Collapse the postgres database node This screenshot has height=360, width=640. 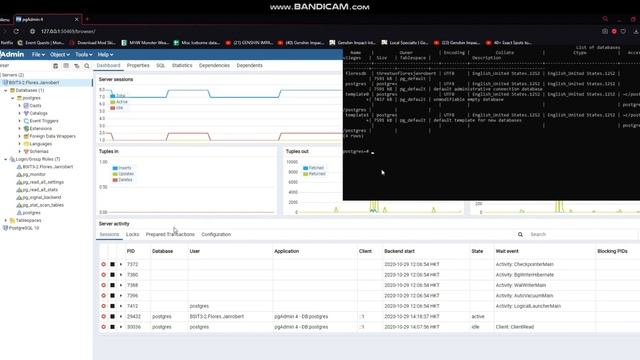coord(13,98)
